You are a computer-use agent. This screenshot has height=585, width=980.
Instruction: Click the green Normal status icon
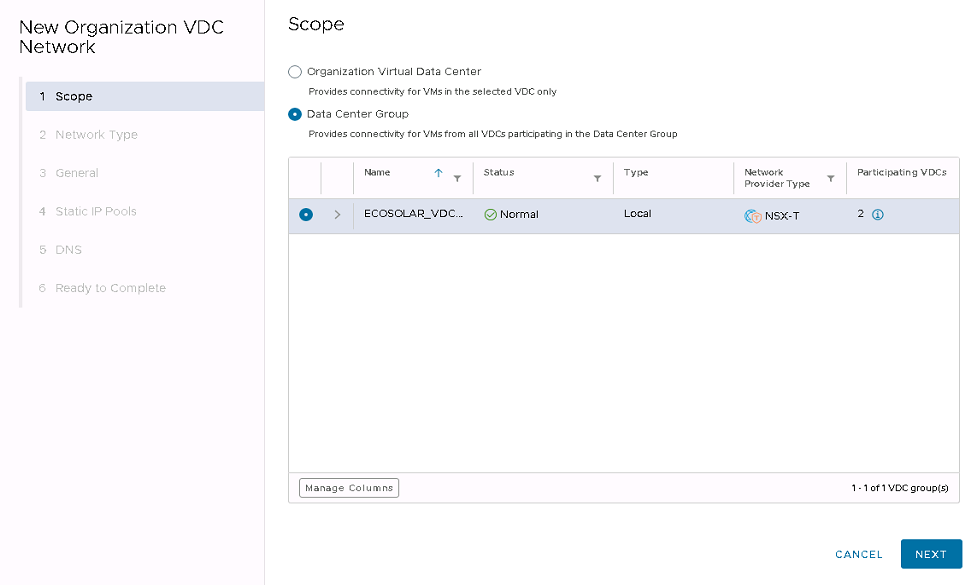click(490, 215)
